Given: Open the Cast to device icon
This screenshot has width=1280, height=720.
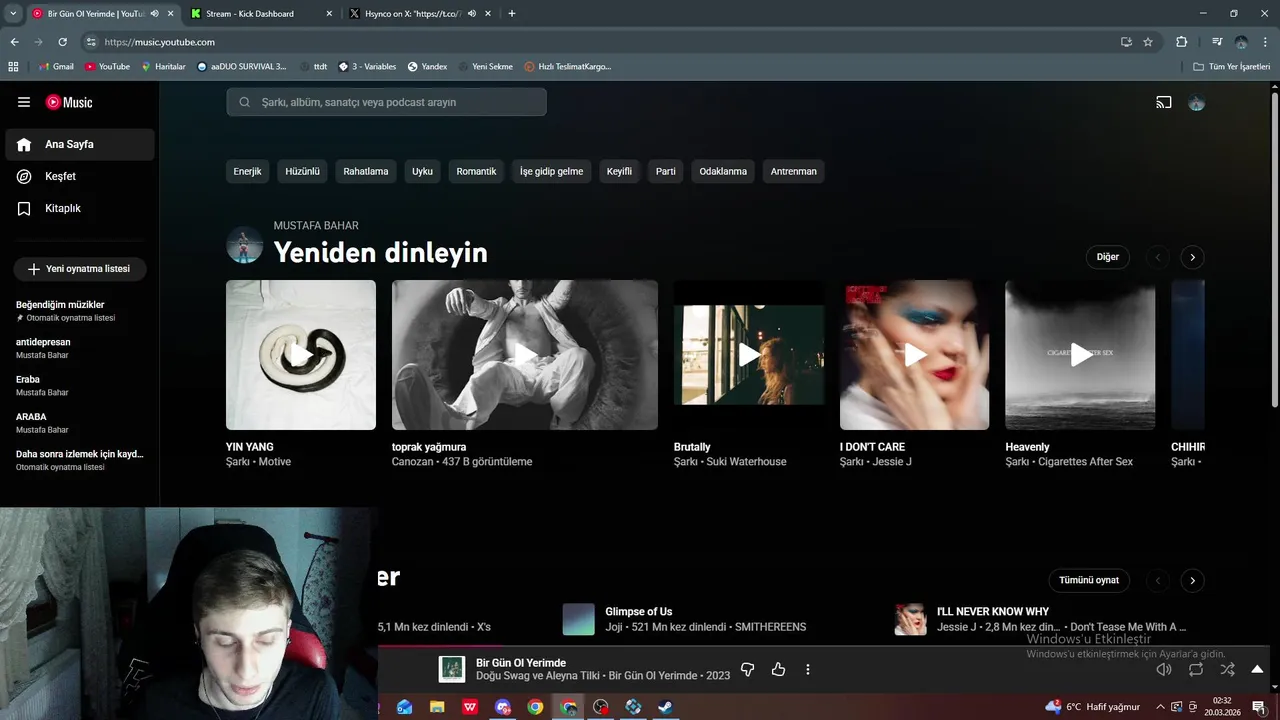Looking at the screenshot, I should (x=1164, y=102).
